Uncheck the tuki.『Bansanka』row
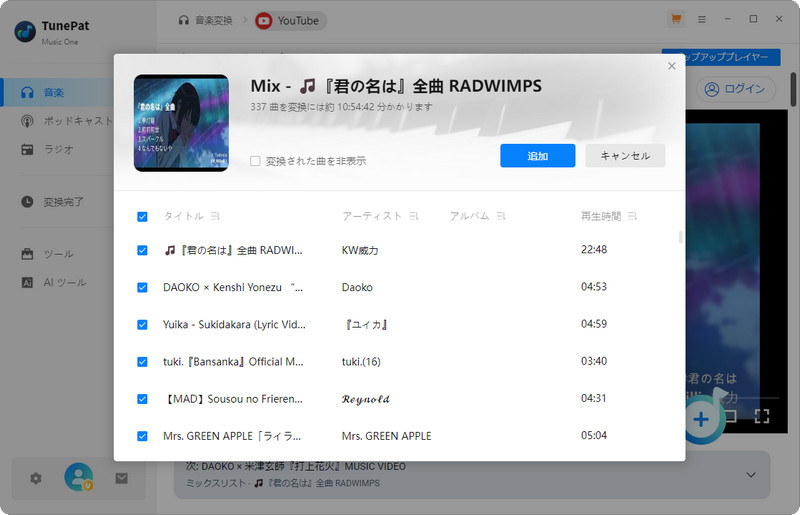The height and width of the screenshot is (515, 800). (x=142, y=362)
